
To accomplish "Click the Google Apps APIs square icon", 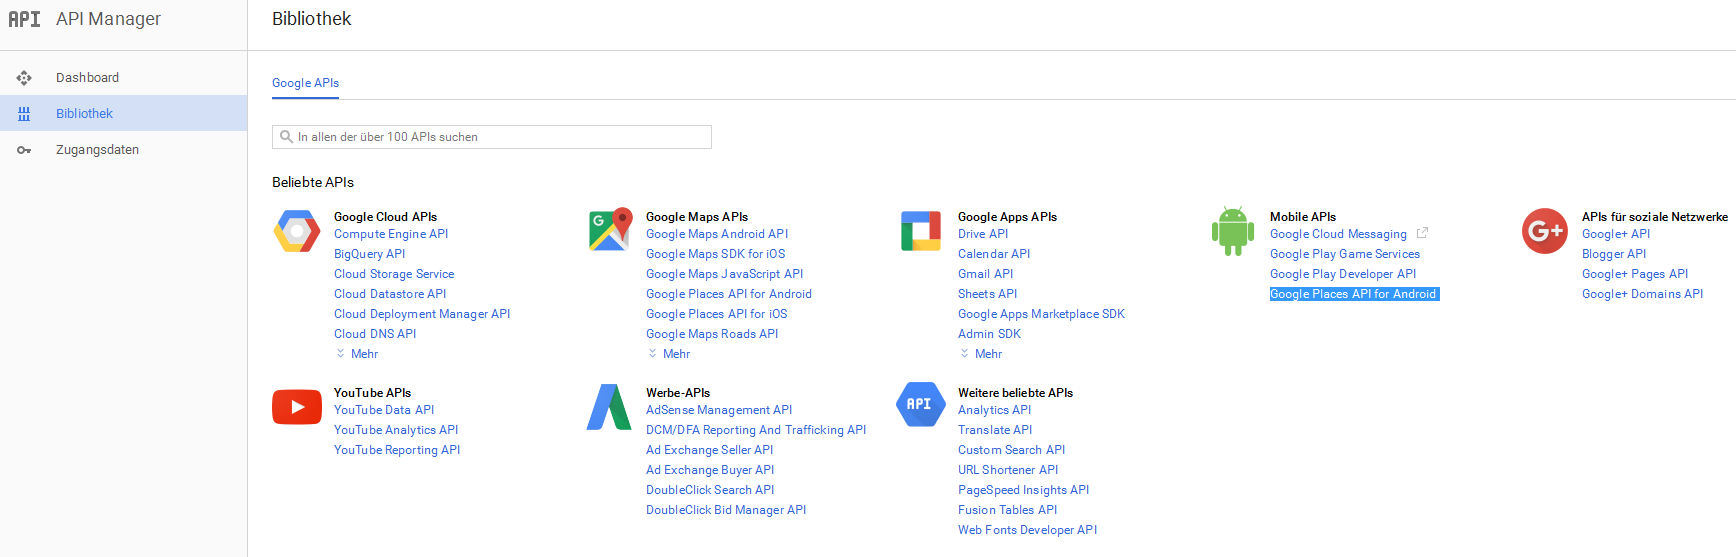I will click(921, 230).
